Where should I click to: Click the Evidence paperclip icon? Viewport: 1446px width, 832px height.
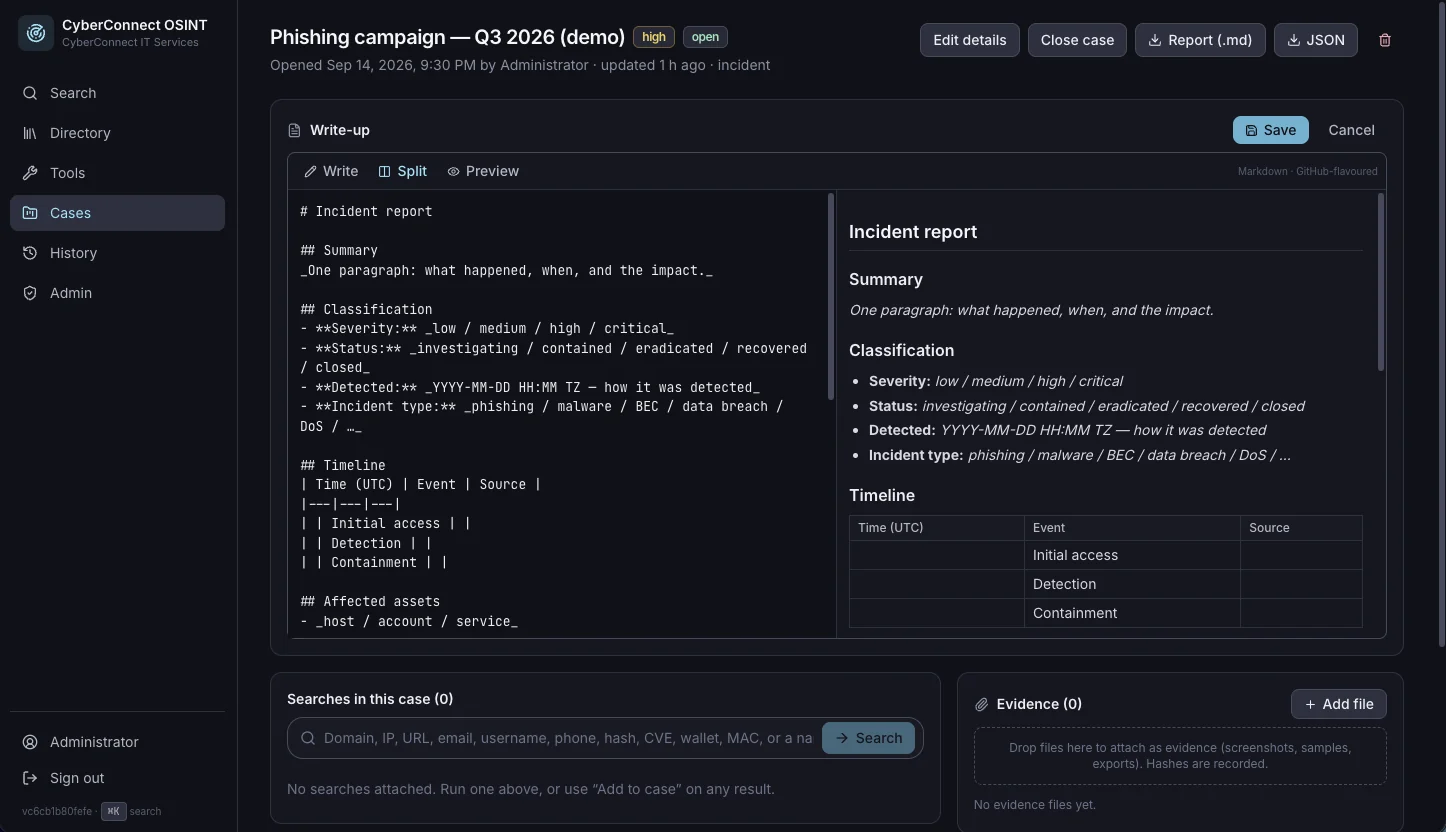(x=982, y=704)
